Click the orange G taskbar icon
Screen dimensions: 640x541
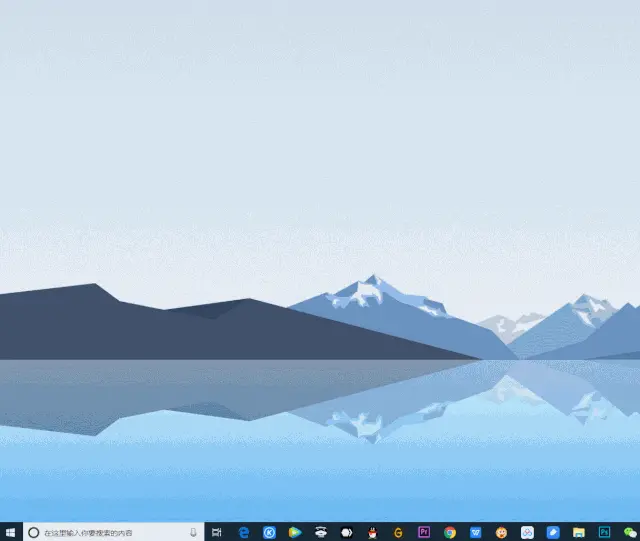point(398,532)
